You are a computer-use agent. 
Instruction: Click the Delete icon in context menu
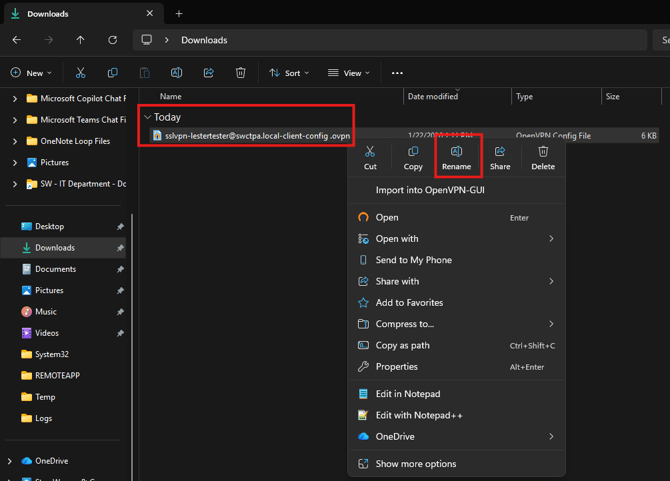click(x=543, y=152)
